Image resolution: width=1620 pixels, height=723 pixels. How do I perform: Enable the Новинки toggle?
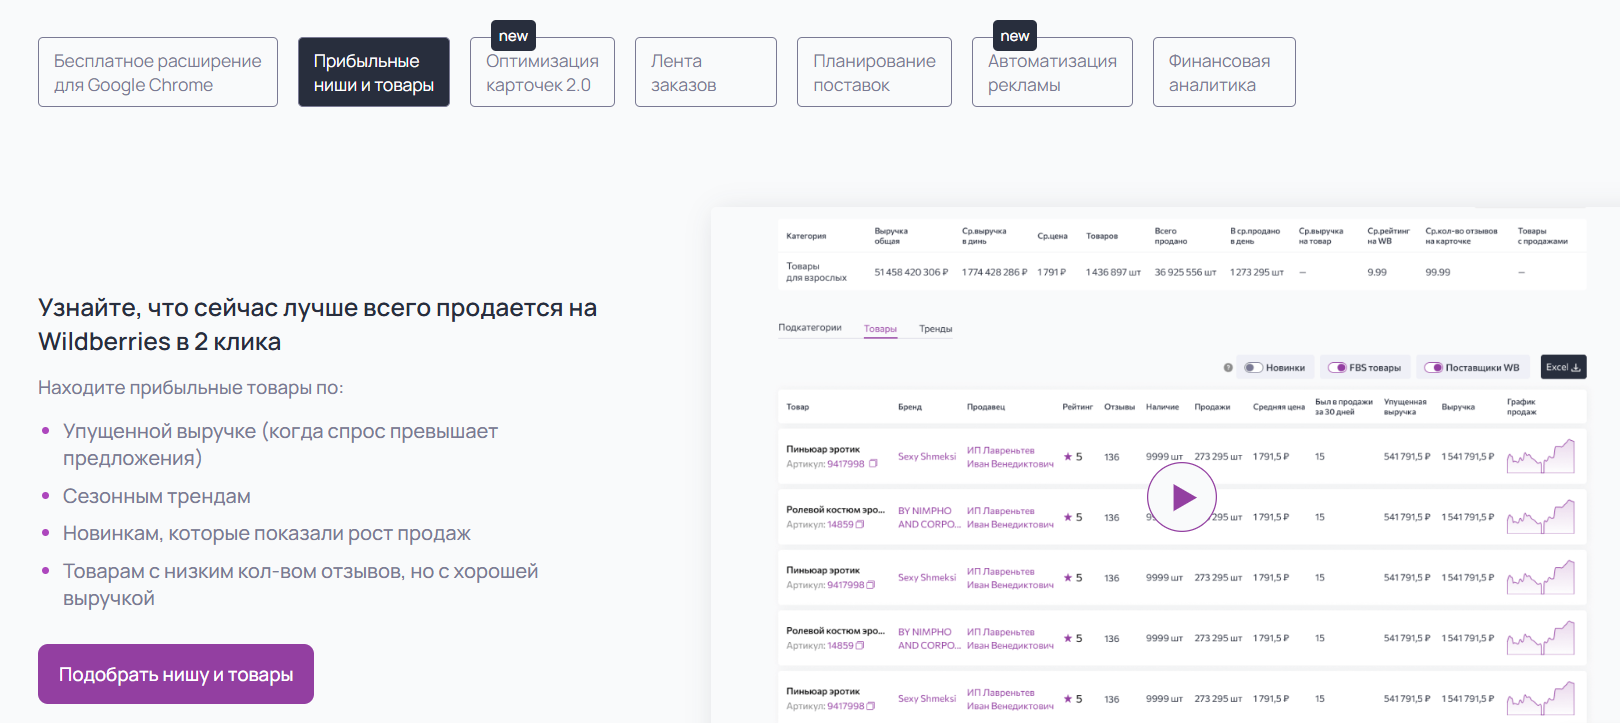1253,368
